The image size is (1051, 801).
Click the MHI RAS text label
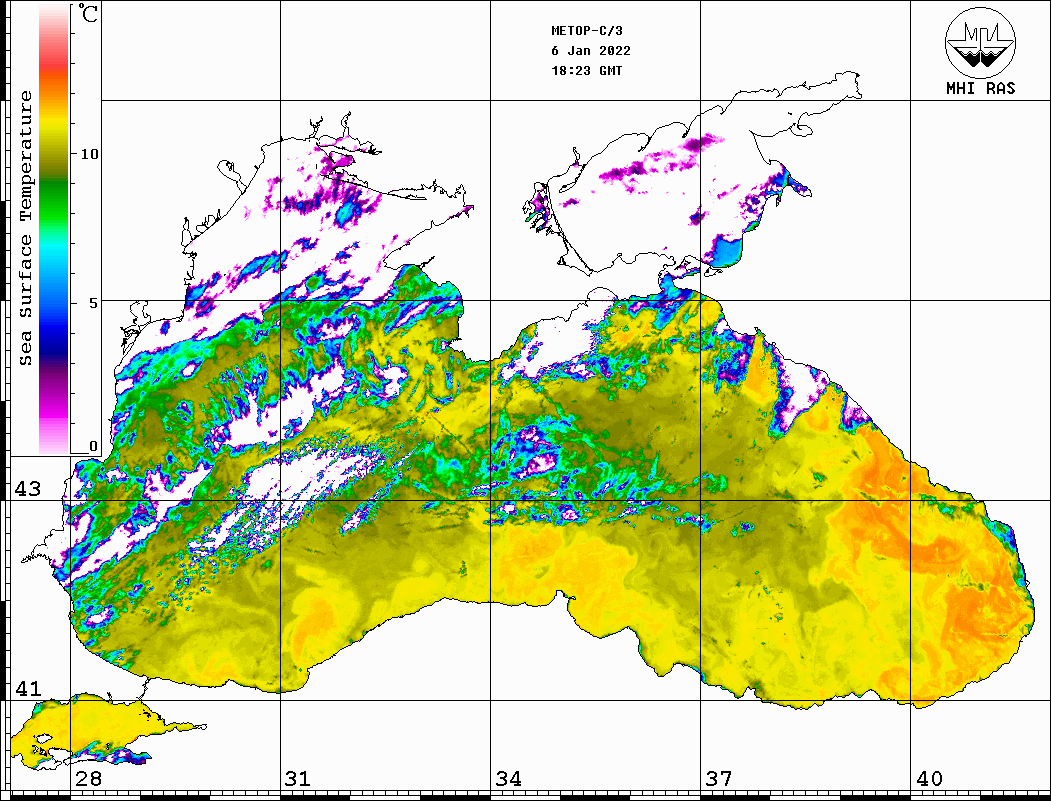[x=981, y=88]
